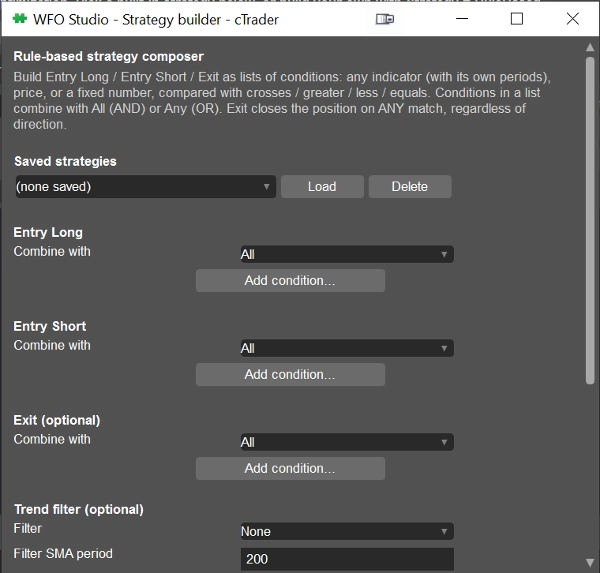This screenshot has width=600, height=573.
Task: Click the 'Rule-based strategy composer' heading
Action: pyautogui.click(x=109, y=57)
